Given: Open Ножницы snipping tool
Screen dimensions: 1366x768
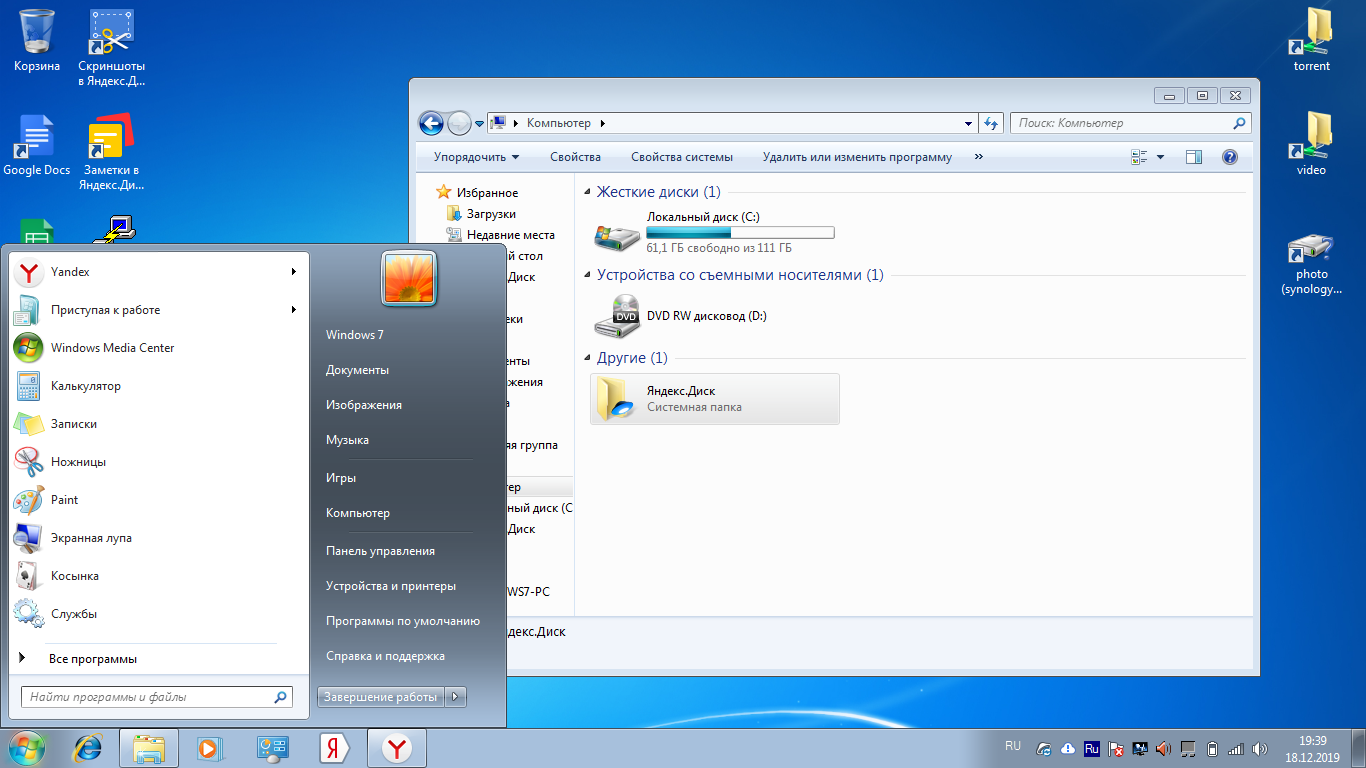Looking at the screenshot, I should 78,462.
